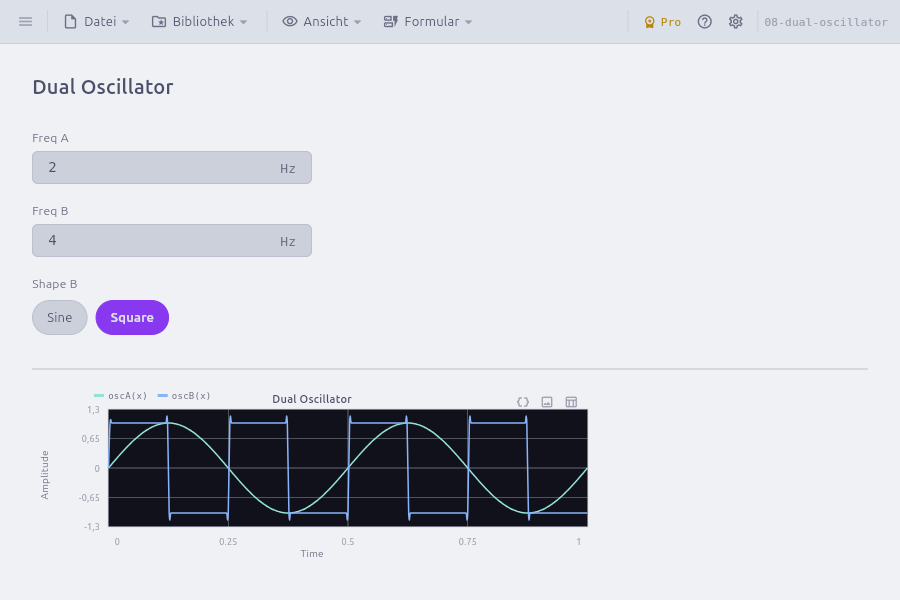Open the settings gear icon
Screen dimensions: 900x600
click(x=735, y=22)
